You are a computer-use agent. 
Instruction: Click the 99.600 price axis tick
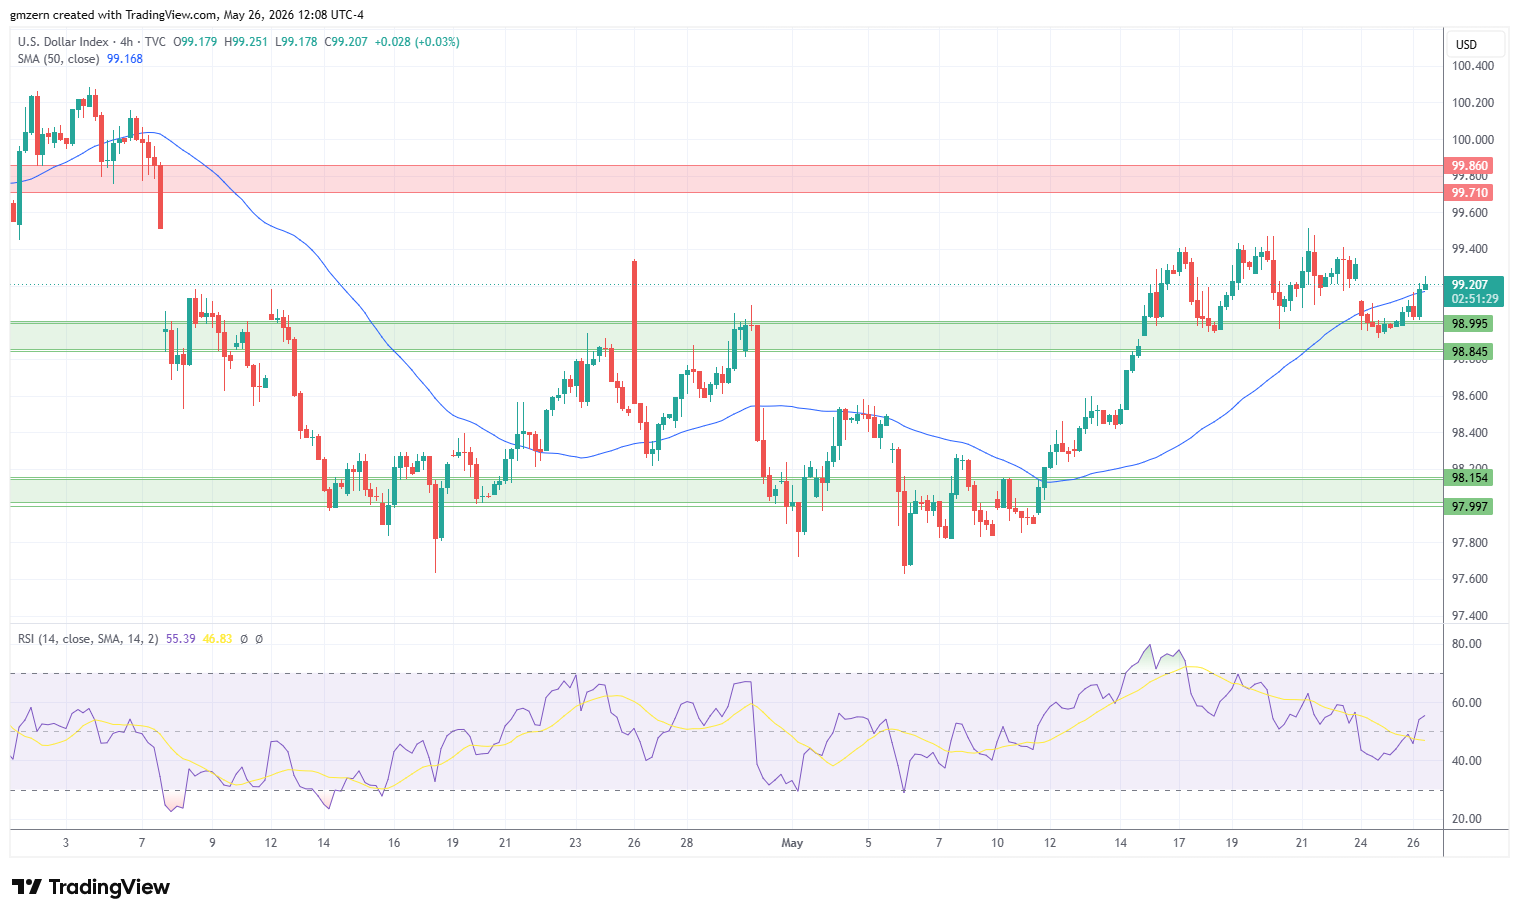[1470, 213]
